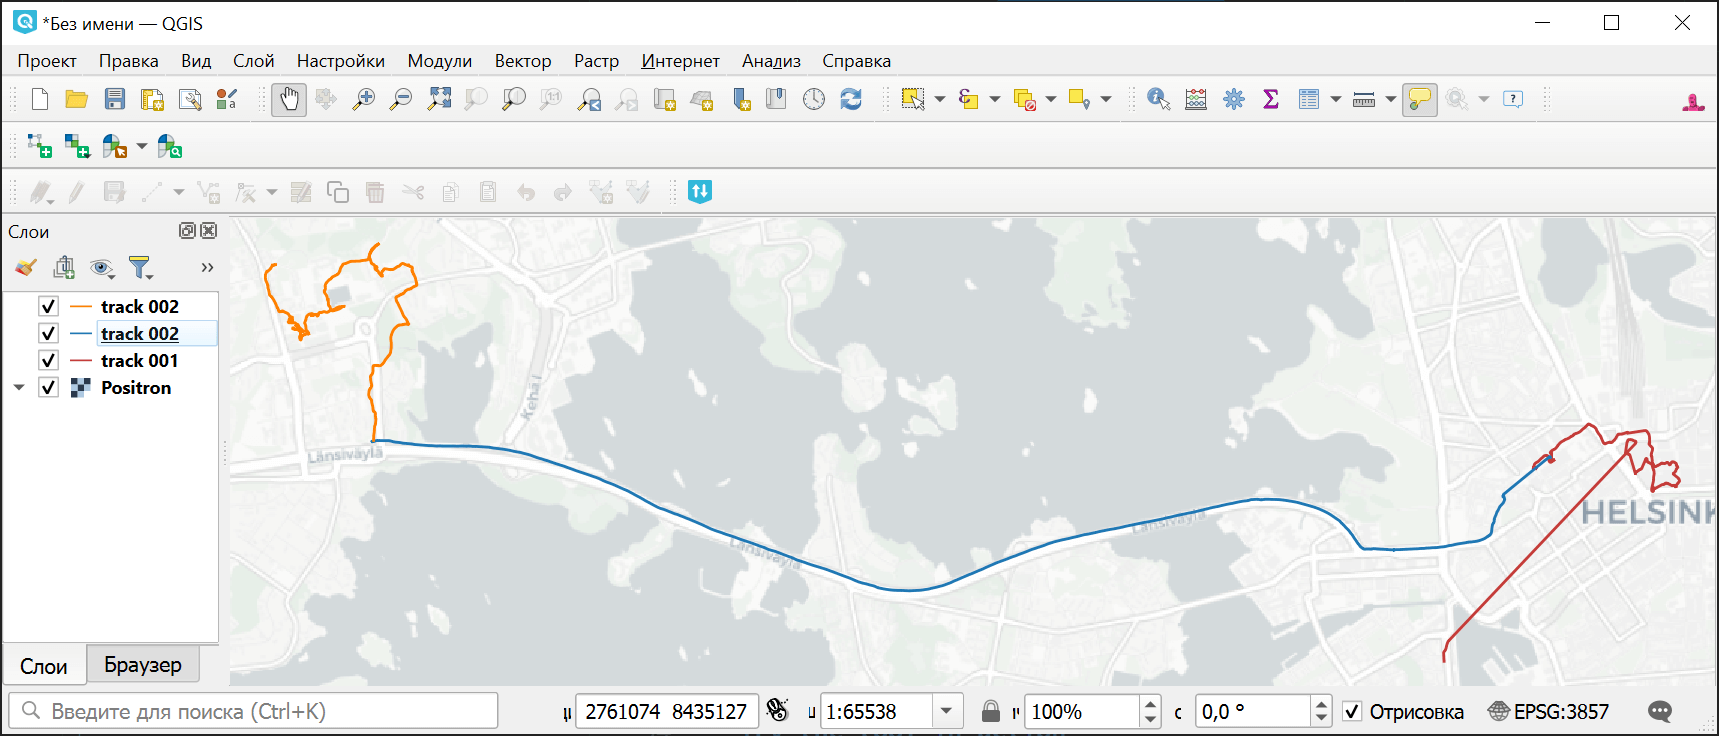Open the Statistical Summary sigma icon
This screenshot has height=736, width=1719.
[x=1271, y=99]
